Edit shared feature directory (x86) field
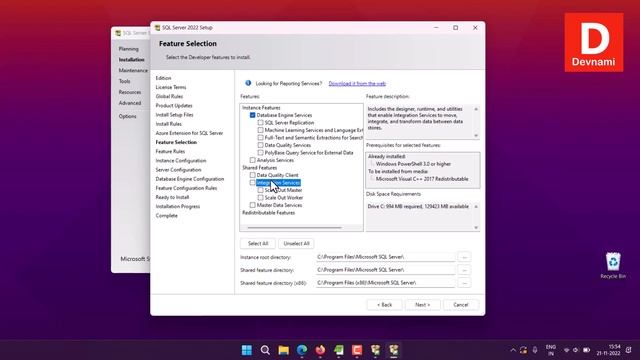Screen dimensions: 640x360 click(385, 283)
